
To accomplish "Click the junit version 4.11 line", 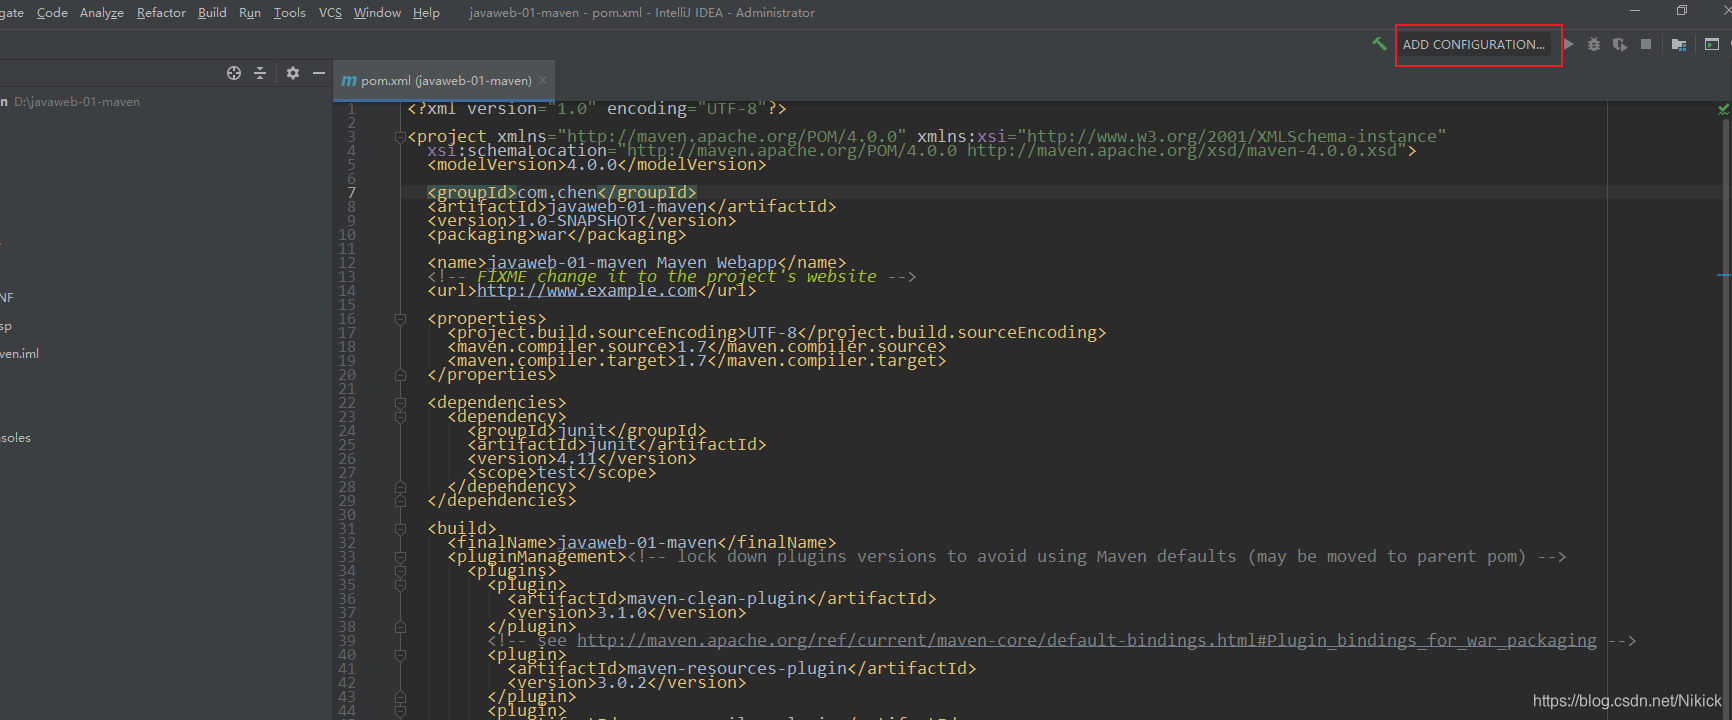I will (x=582, y=459).
